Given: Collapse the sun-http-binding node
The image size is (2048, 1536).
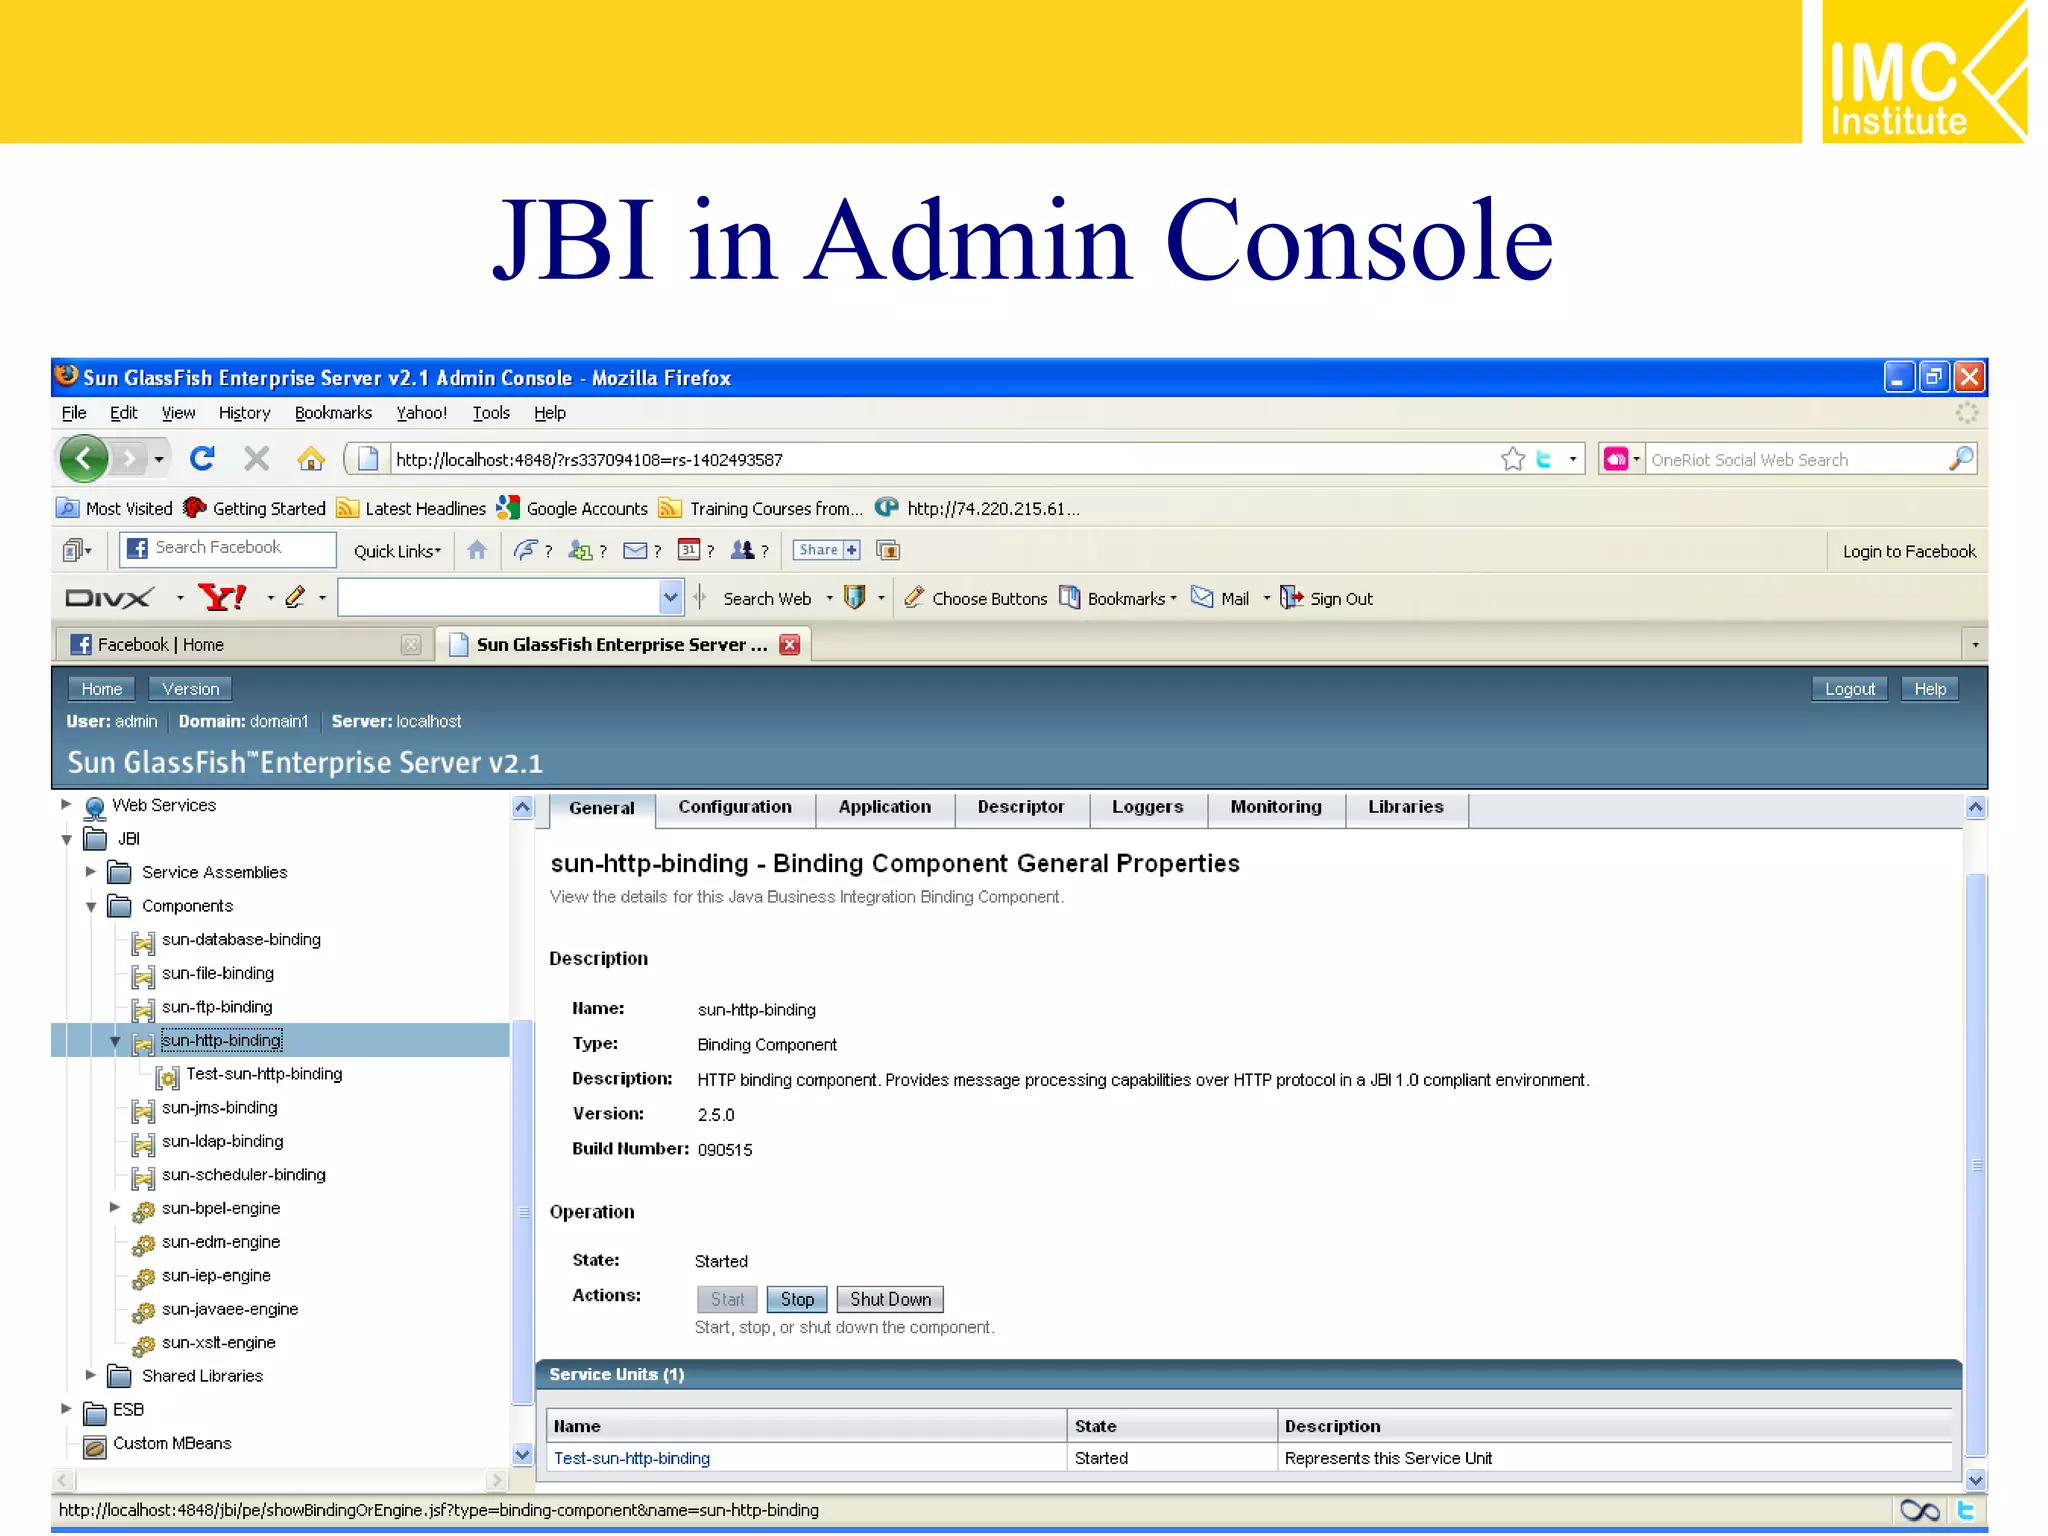Looking at the screenshot, I should [x=115, y=1041].
